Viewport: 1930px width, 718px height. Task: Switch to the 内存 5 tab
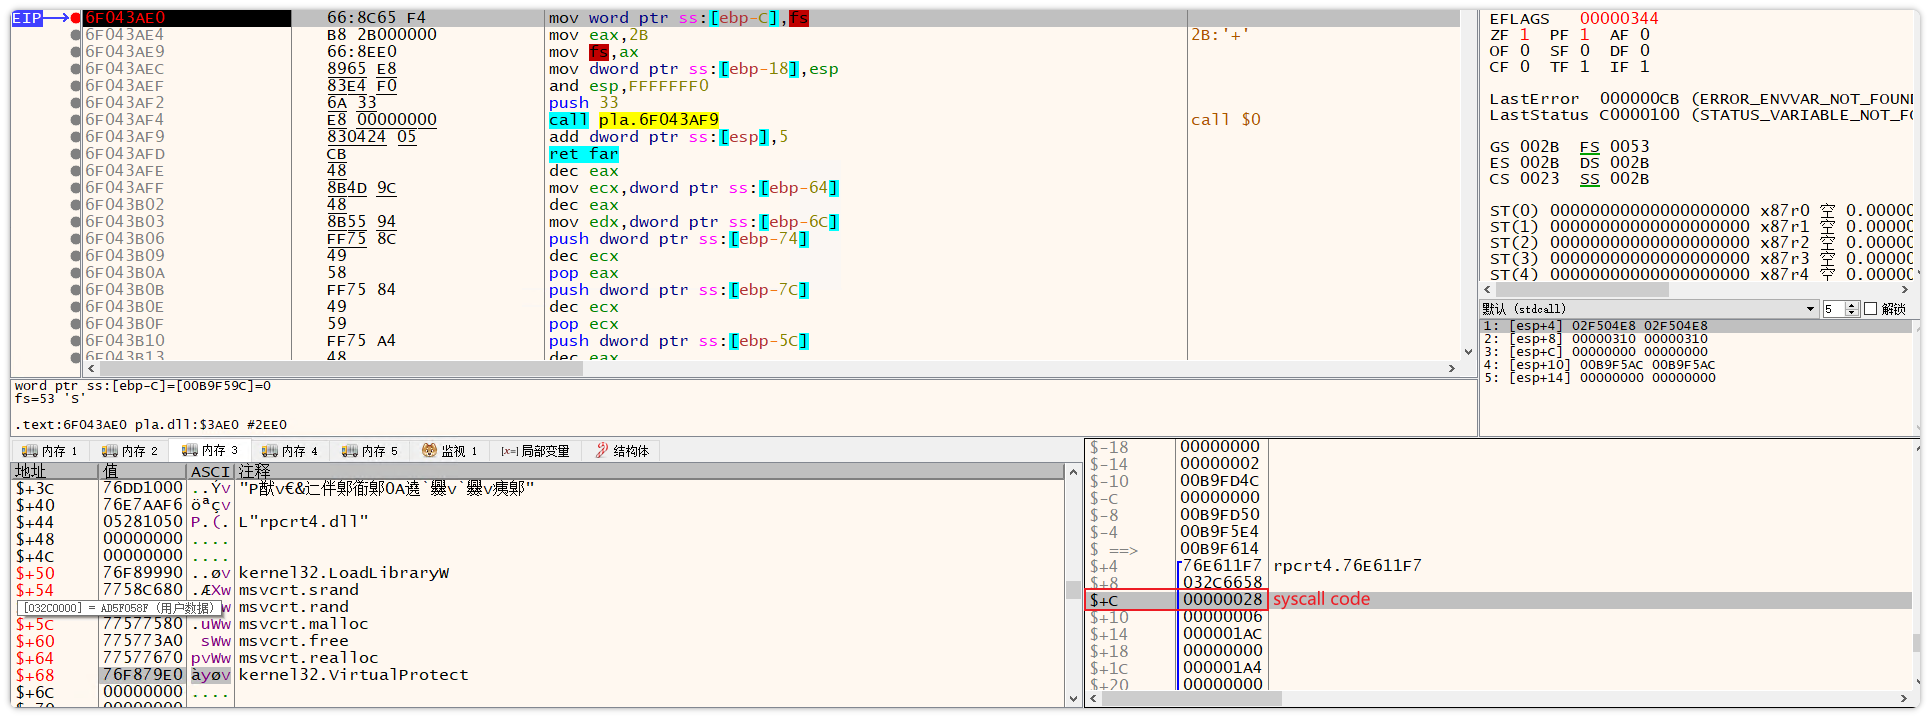[x=369, y=451]
